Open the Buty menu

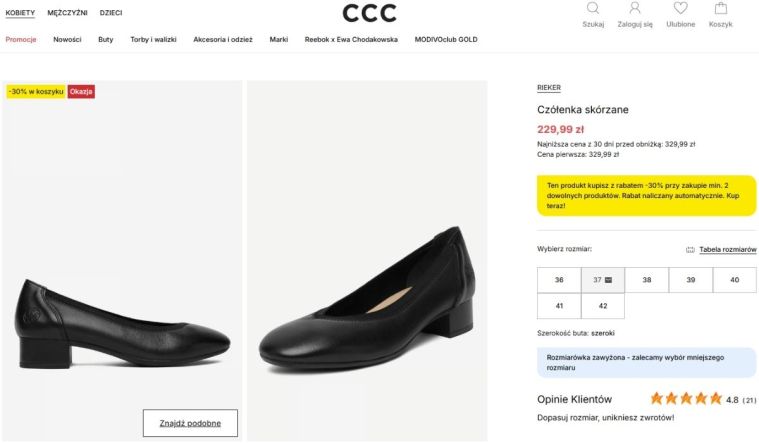[106, 40]
